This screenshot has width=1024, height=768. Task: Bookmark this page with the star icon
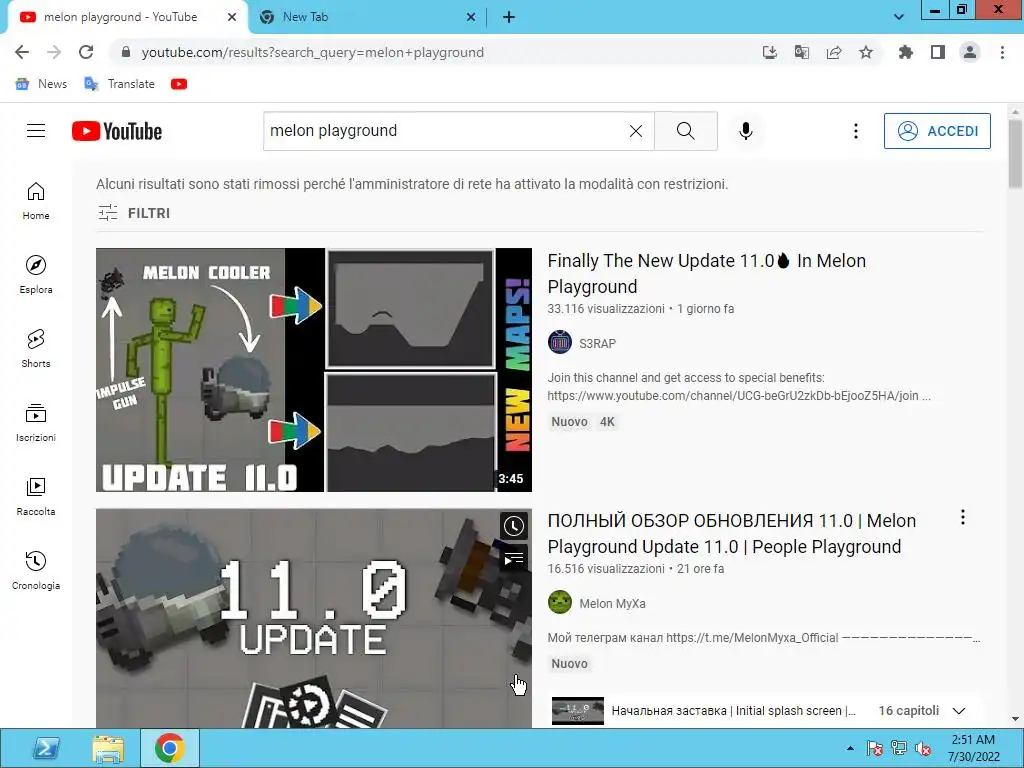point(866,52)
